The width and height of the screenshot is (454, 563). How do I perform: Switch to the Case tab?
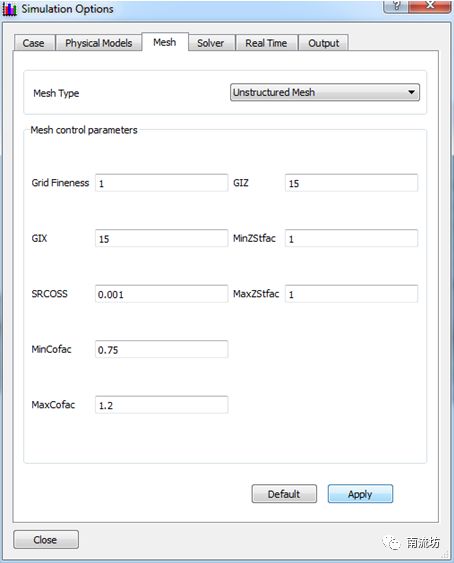pyautogui.click(x=34, y=43)
